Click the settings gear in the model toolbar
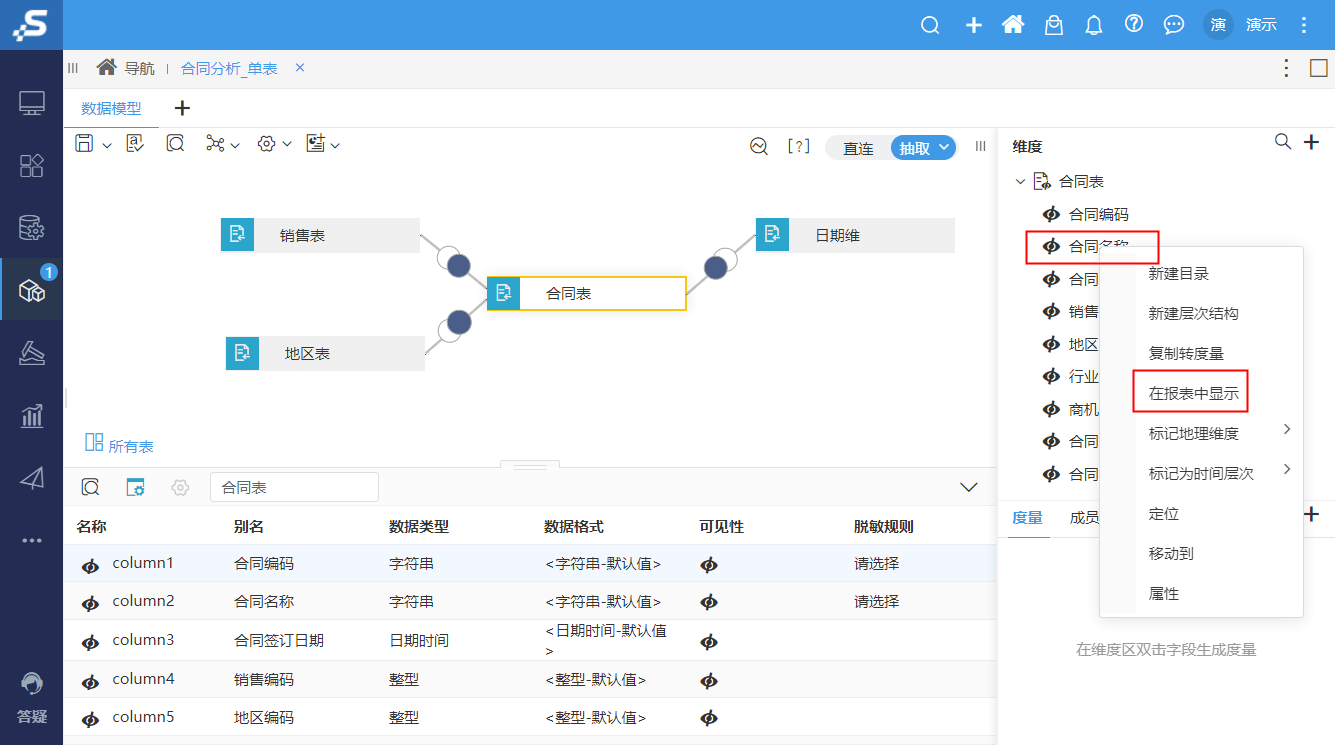 (x=266, y=143)
